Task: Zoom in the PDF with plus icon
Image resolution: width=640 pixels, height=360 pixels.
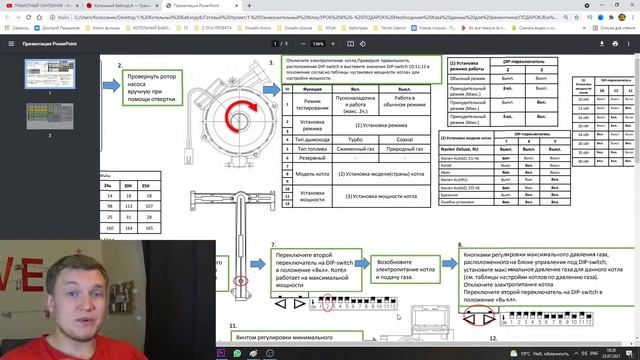Action: 333,44
